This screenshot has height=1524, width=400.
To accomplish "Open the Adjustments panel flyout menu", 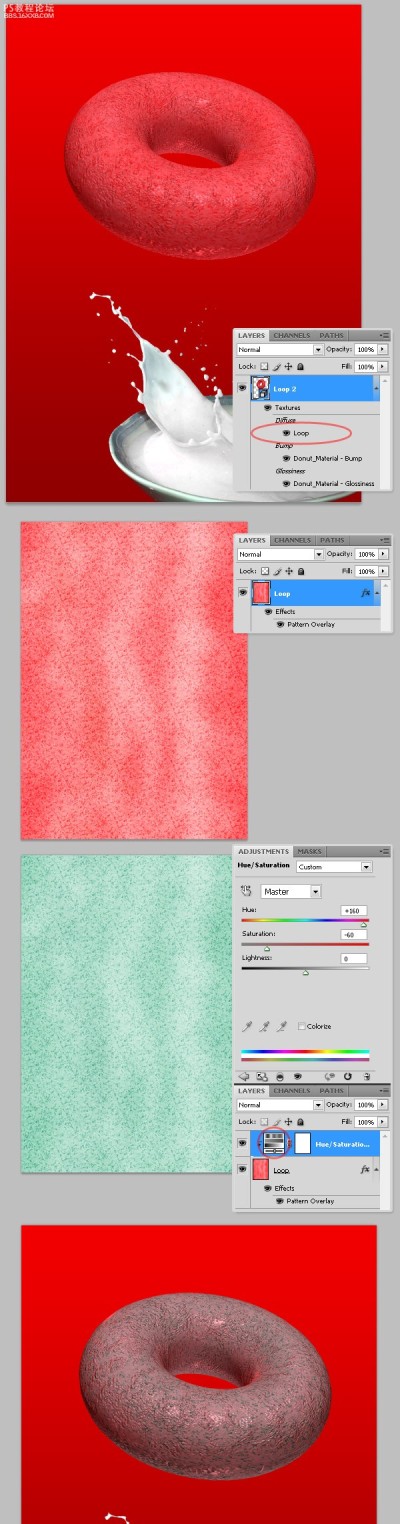I will (x=384, y=852).
